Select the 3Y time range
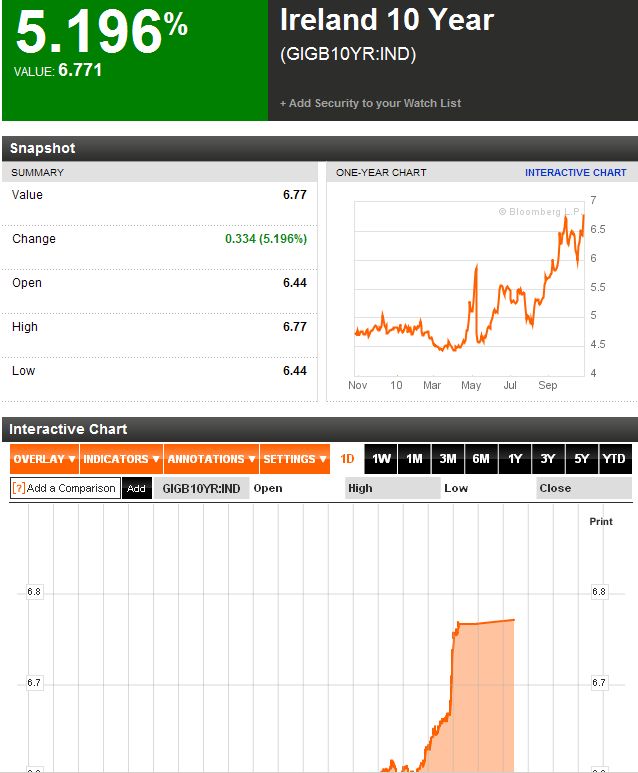This screenshot has height=773, width=638. [x=548, y=459]
